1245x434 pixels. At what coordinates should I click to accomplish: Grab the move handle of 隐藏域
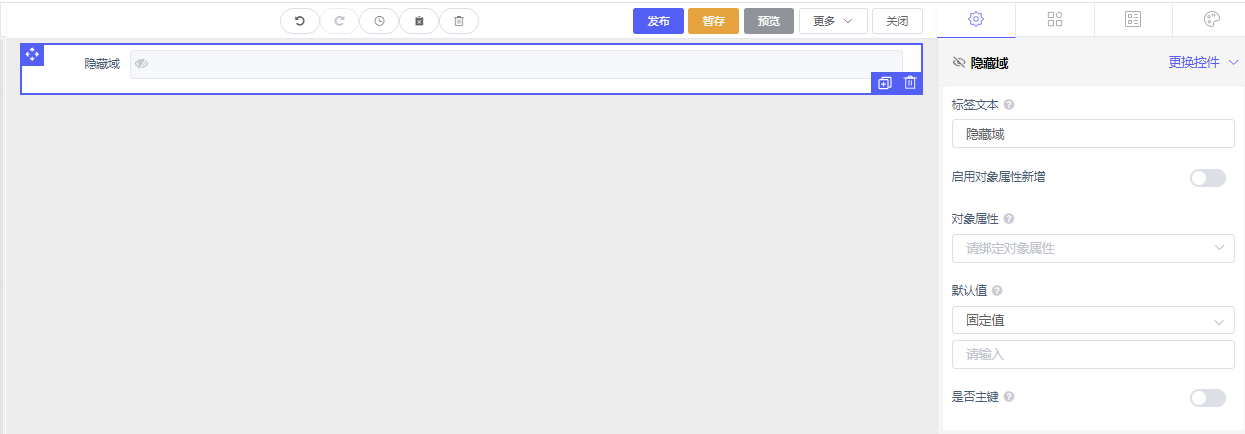click(32, 54)
